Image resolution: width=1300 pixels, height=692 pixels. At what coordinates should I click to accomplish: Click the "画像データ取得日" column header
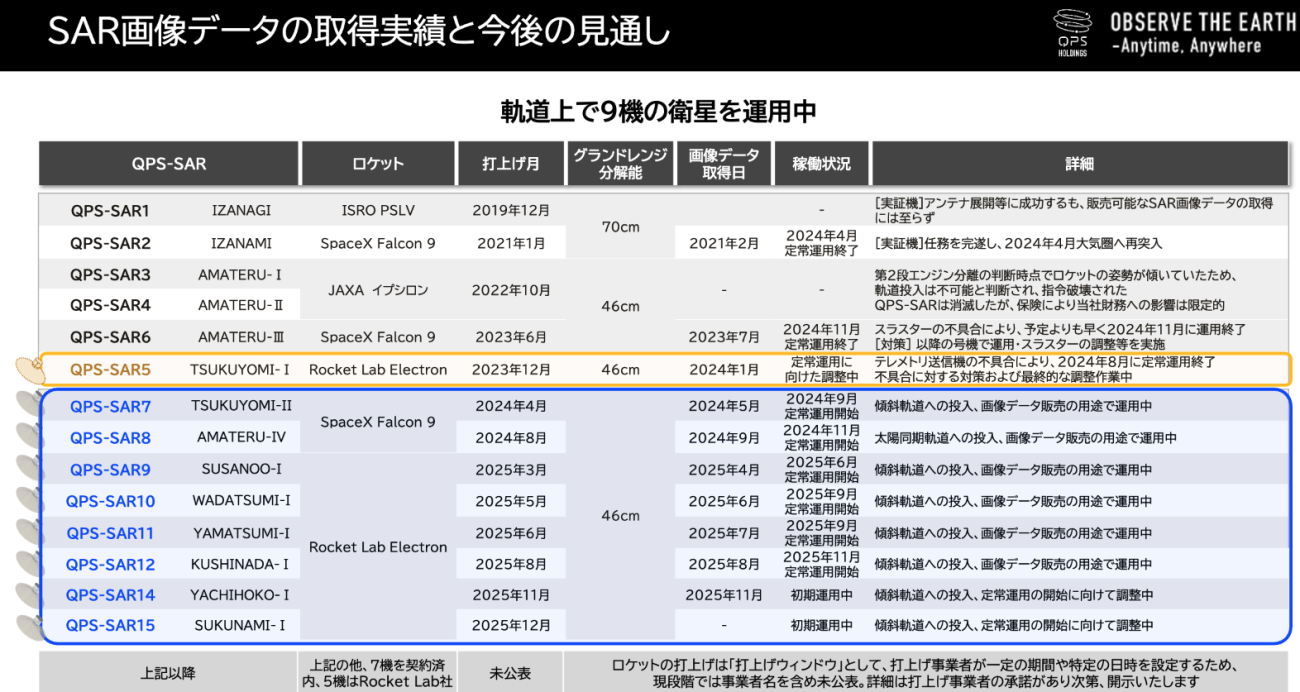[723, 163]
